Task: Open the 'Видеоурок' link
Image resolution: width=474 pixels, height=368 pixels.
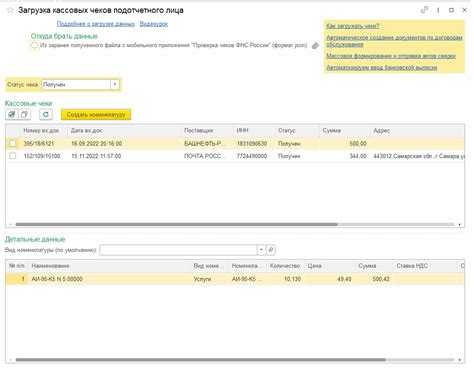Action: [x=154, y=24]
